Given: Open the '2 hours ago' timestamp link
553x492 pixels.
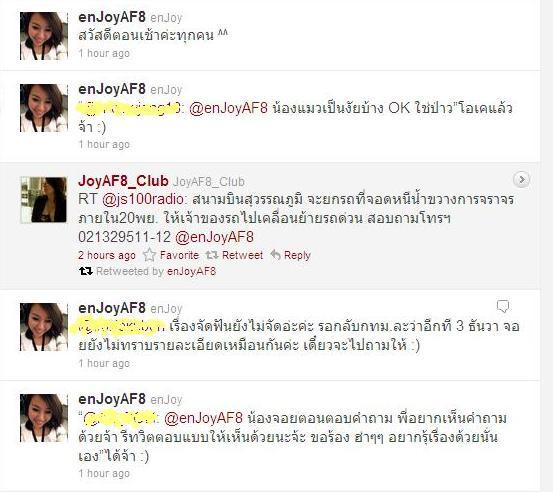Looking at the screenshot, I should tap(107, 255).
